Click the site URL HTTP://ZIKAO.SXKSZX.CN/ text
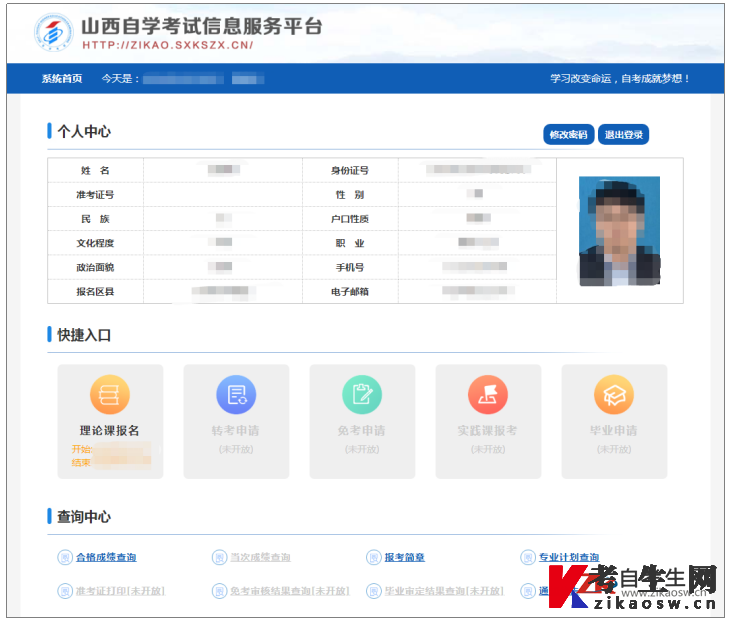731x622 pixels. click(x=168, y=45)
